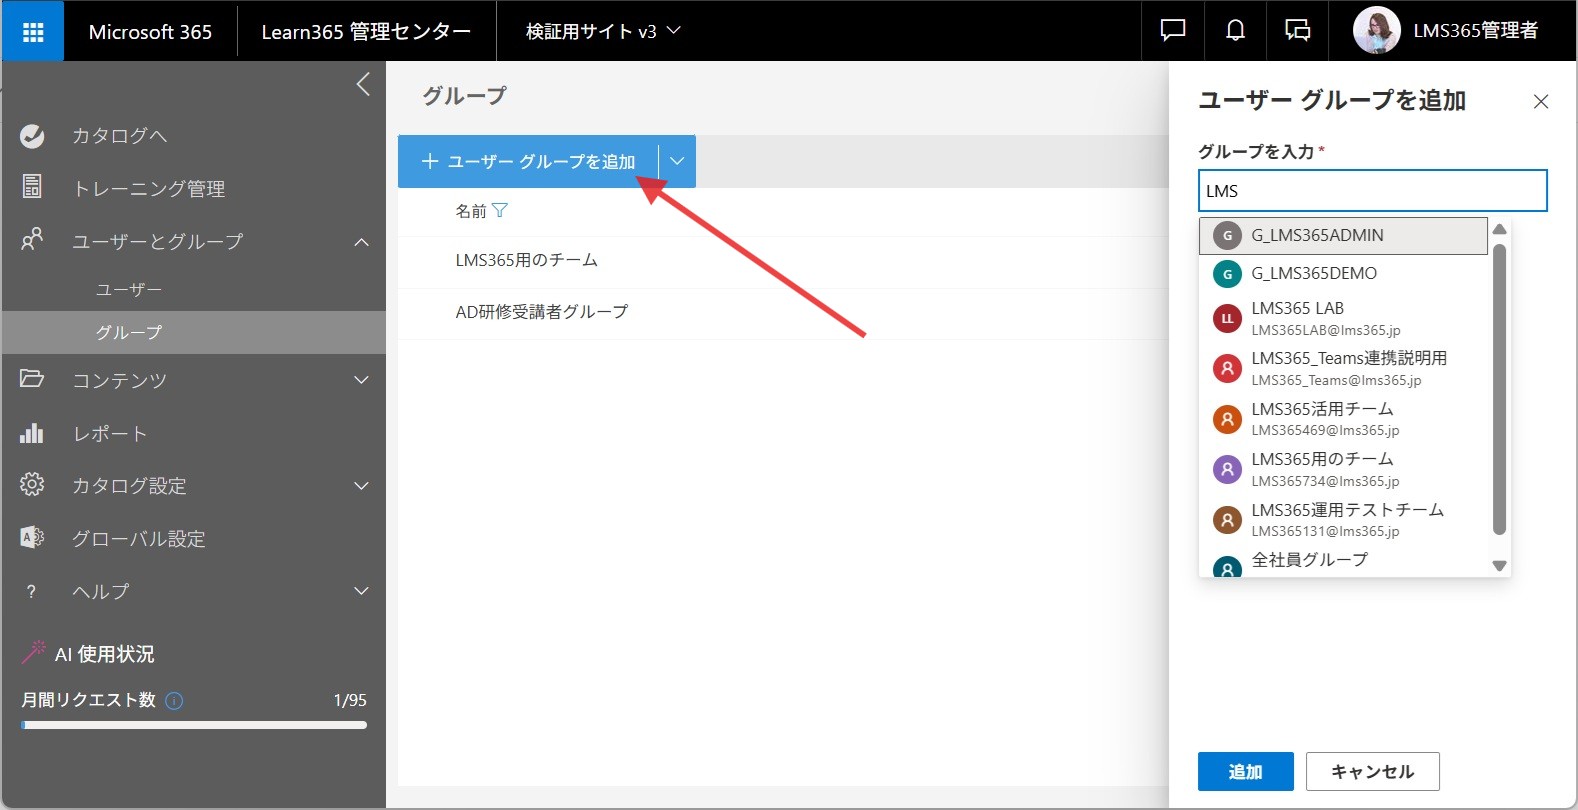Click the LMS365管理者 profile avatar
Viewport: 1578px width, 810px height.
coord(1376,31)
